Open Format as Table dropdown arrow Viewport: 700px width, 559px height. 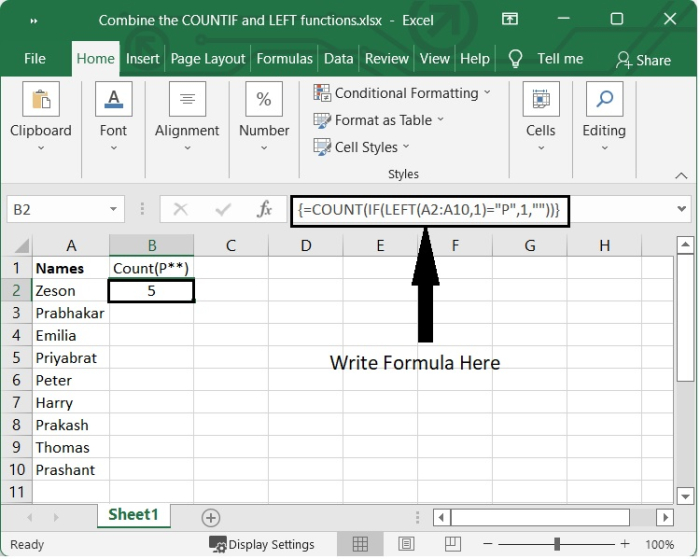[x=440, y=119]
